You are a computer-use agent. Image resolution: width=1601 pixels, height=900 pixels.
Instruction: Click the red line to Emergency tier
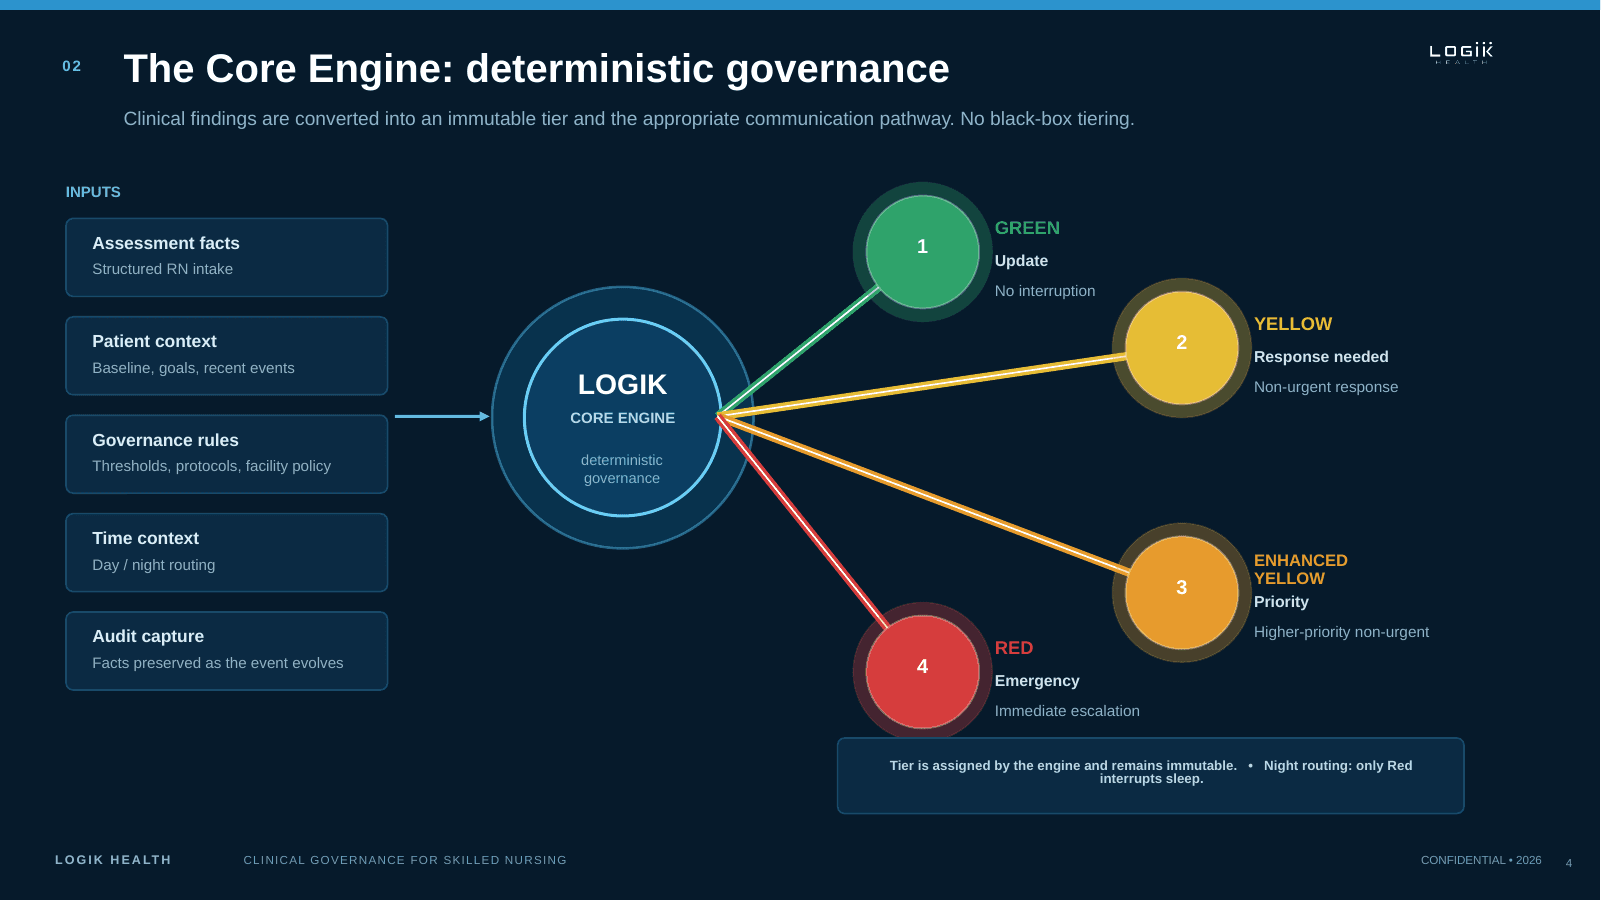tap(802, 520)
